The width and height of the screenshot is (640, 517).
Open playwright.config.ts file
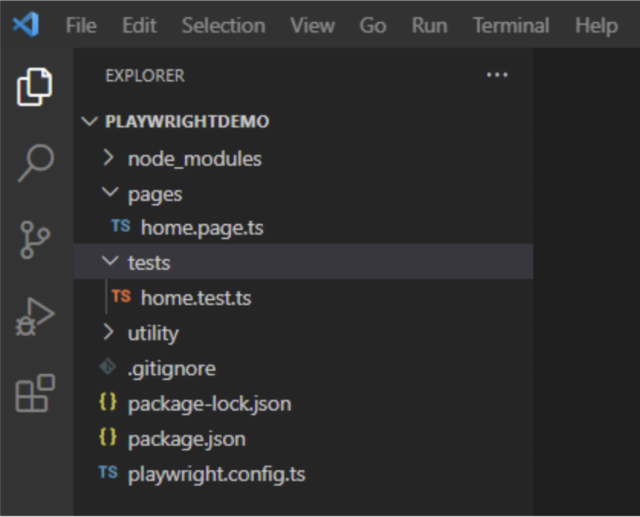click(x=214, y=473)
